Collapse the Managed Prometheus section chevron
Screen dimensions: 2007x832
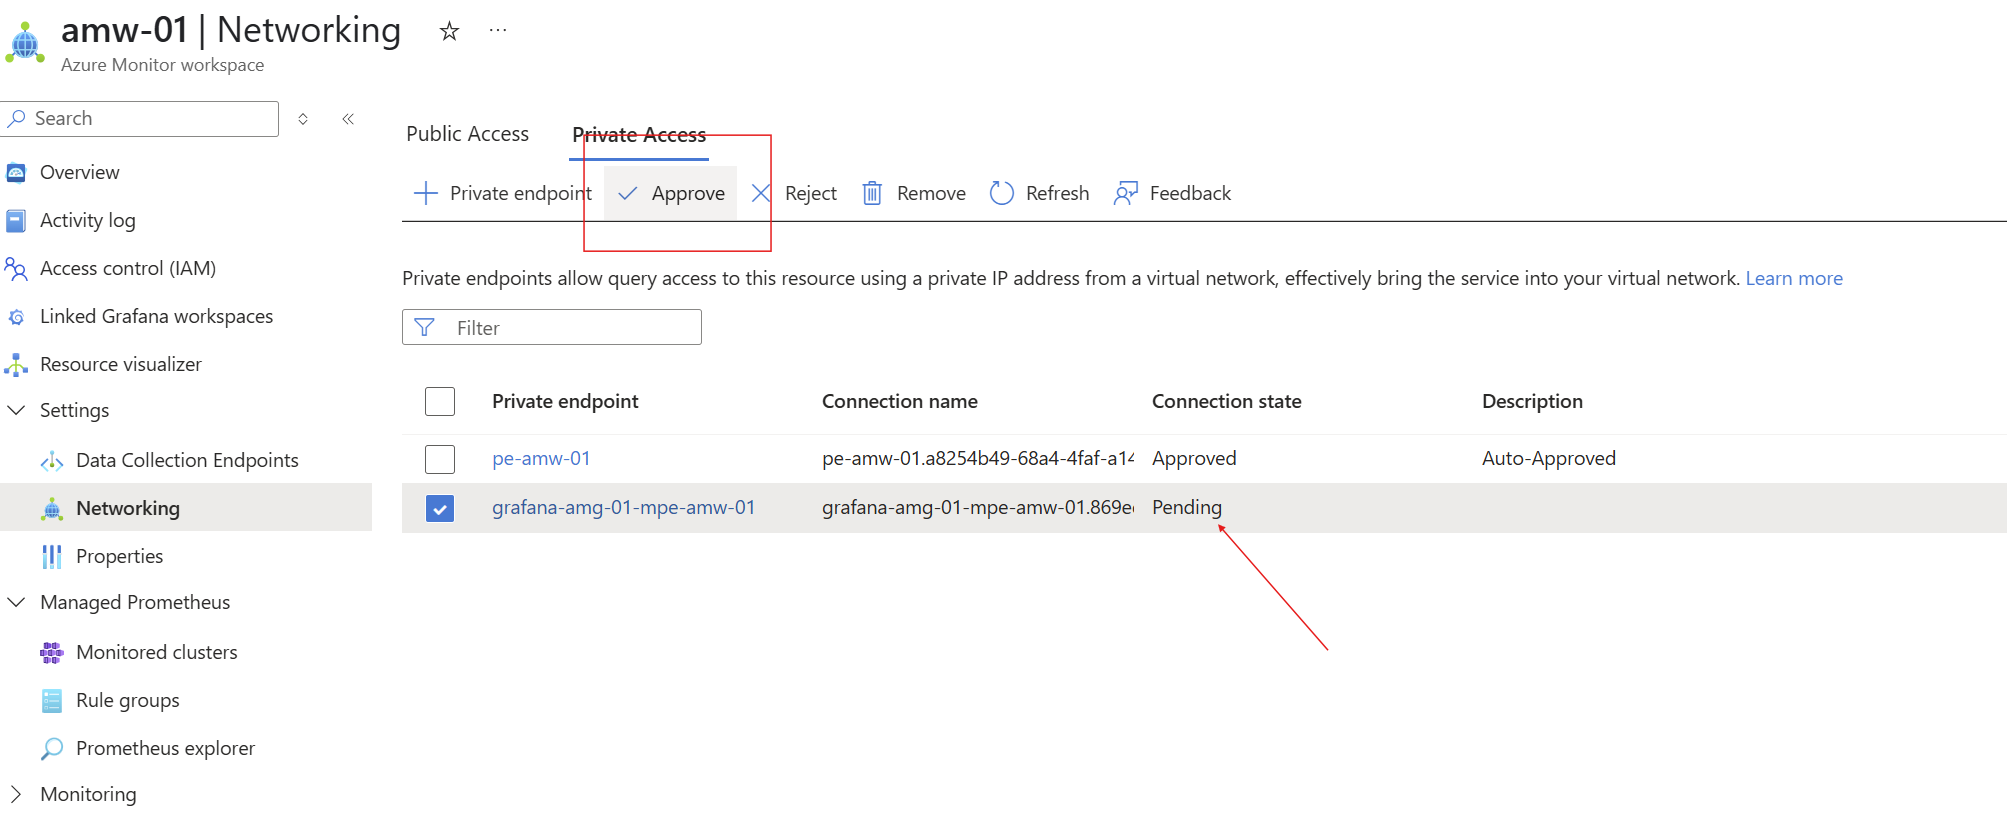16,603
